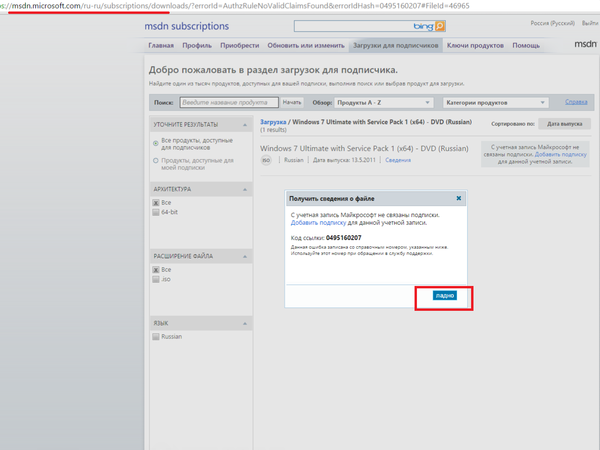Click the Сведения link for Windows 7
This screenshot has height=450, width=600.
pyautogui.click(x=398, y=160)
